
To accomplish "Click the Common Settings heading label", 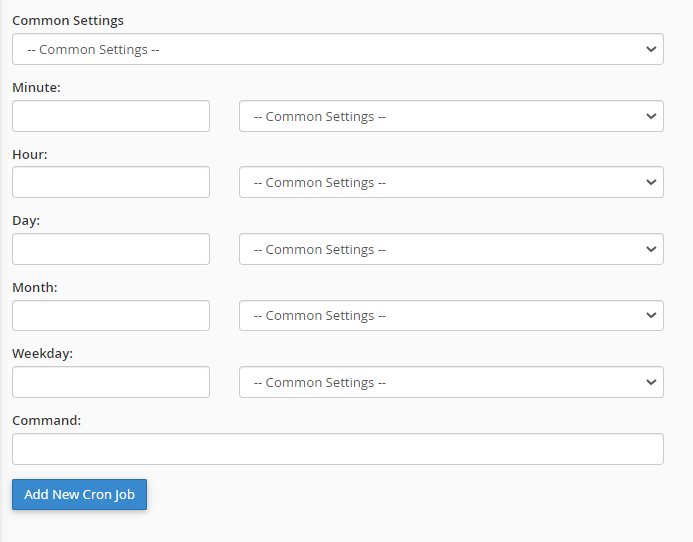I will pyautogui.click(x=68, y=21).
